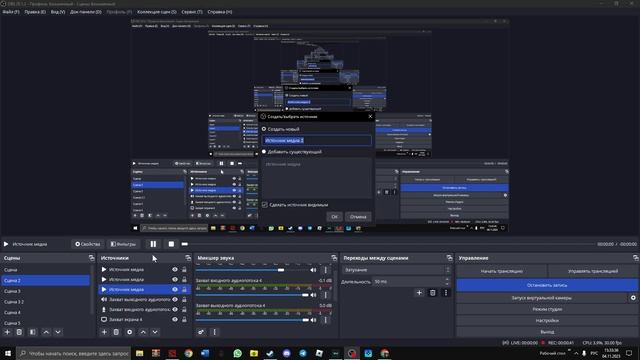Toggle lock on Захват выходного аудиопотока source row
The image size is (640, 360).
(x=184, y=300)
